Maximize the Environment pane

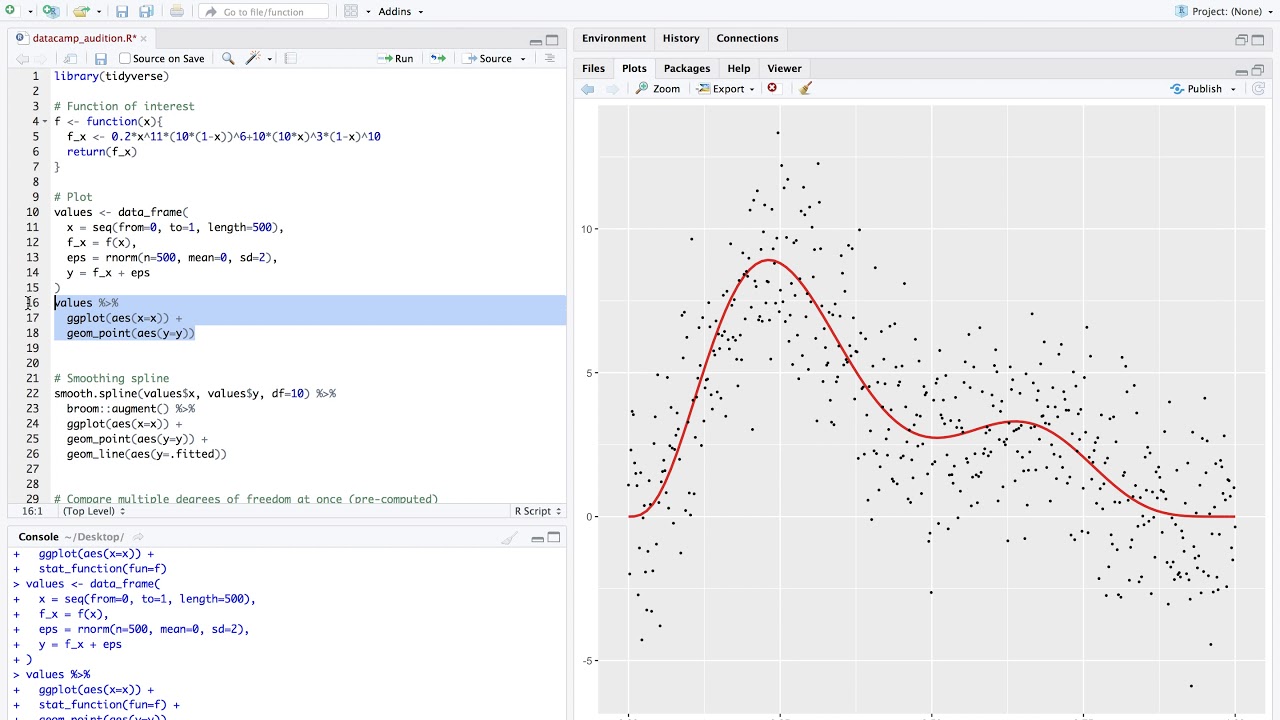[1259, 40]
